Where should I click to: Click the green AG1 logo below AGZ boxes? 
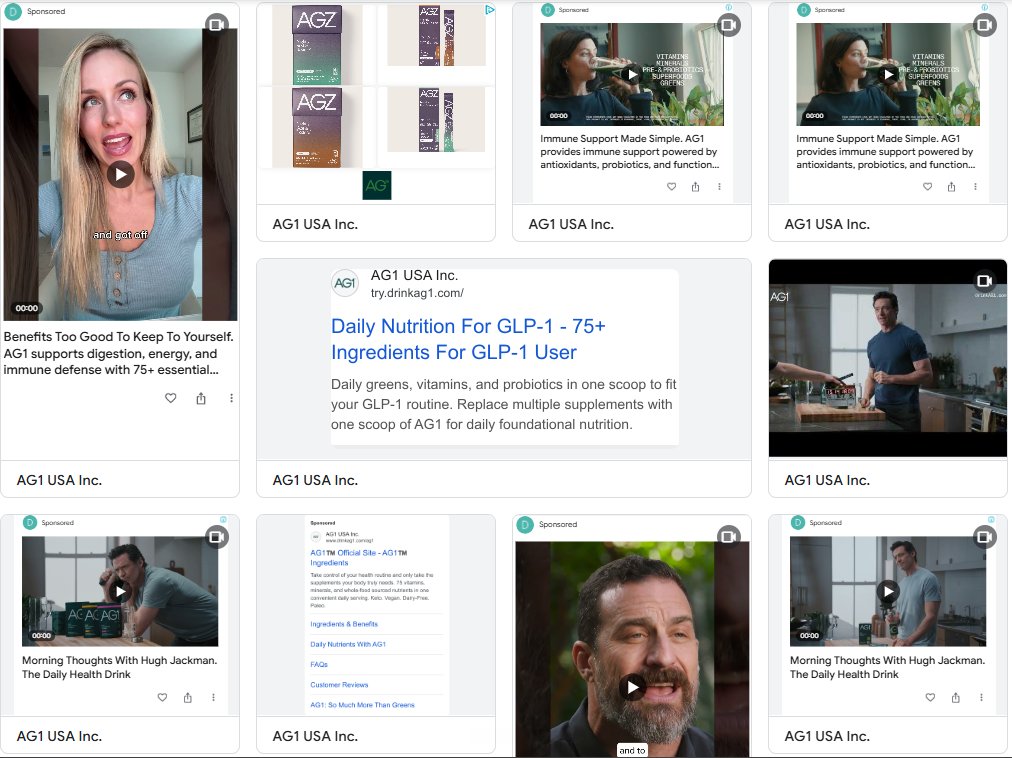pos(377,186)
